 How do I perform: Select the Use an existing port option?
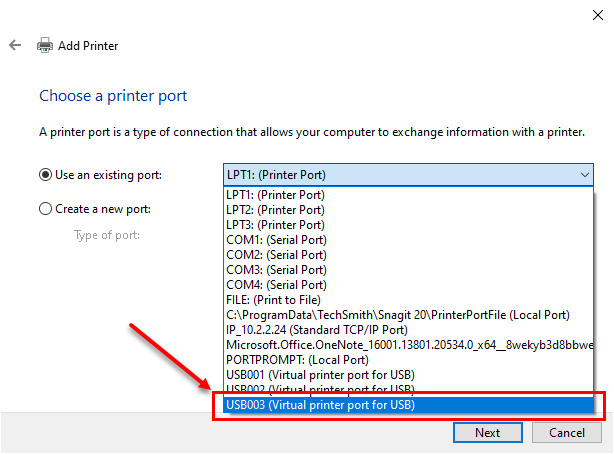(x=45, y=175)
